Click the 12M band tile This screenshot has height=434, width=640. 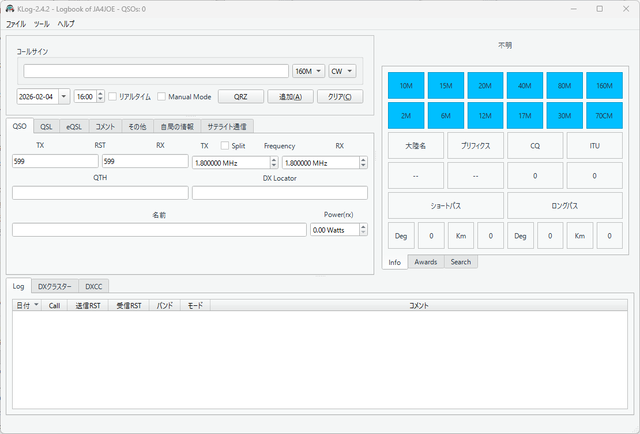pyautogui.click(x=485, y=116)
